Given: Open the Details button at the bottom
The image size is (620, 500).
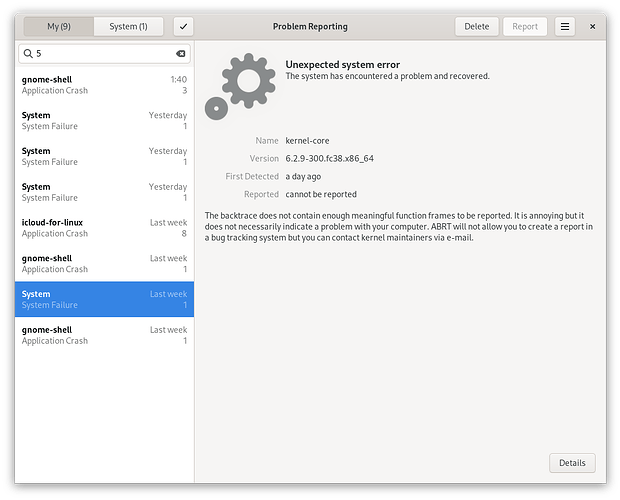Looking at the screenshot, I should [572, 463].
